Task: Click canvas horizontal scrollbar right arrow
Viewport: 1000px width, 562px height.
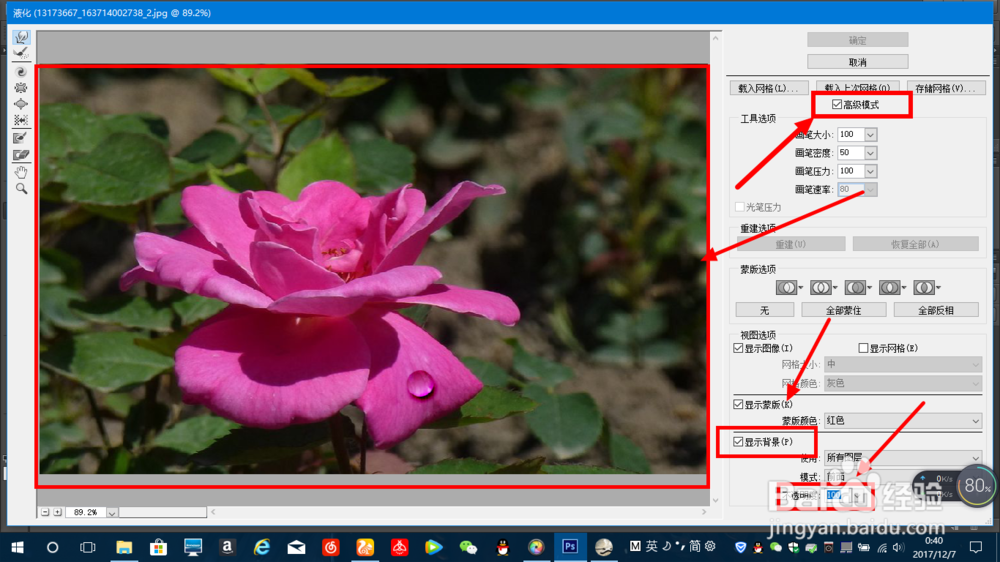Action: pyautogui.click(x=704, y=512)
